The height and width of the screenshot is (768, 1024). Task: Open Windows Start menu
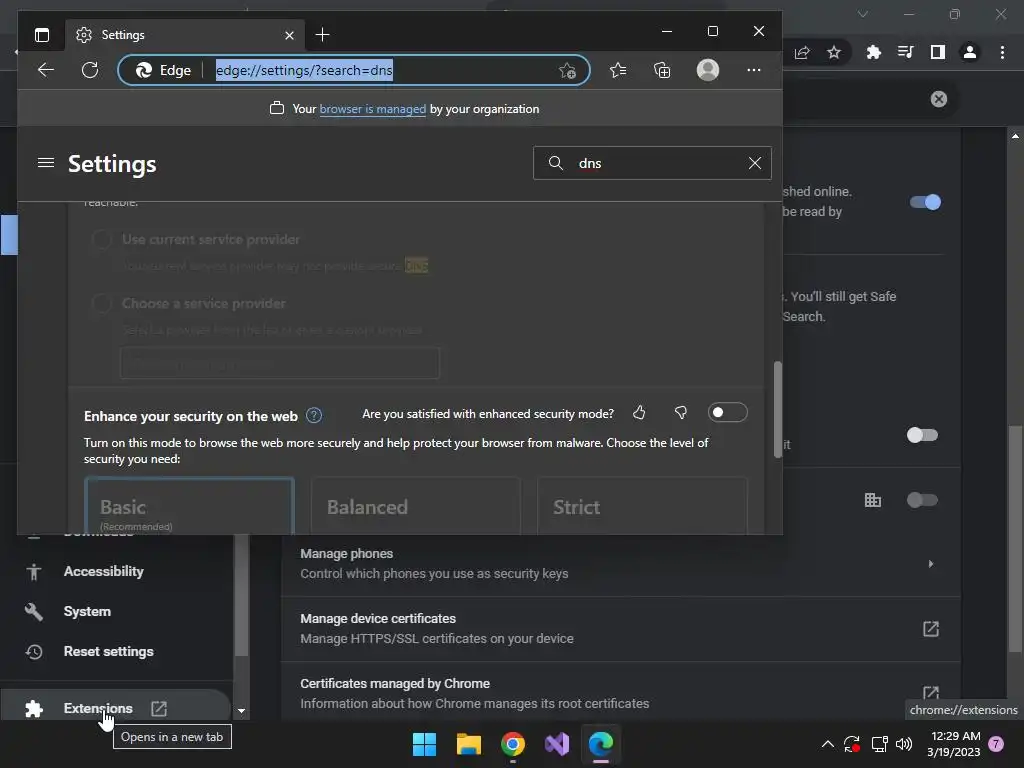(x=424, y=744)
